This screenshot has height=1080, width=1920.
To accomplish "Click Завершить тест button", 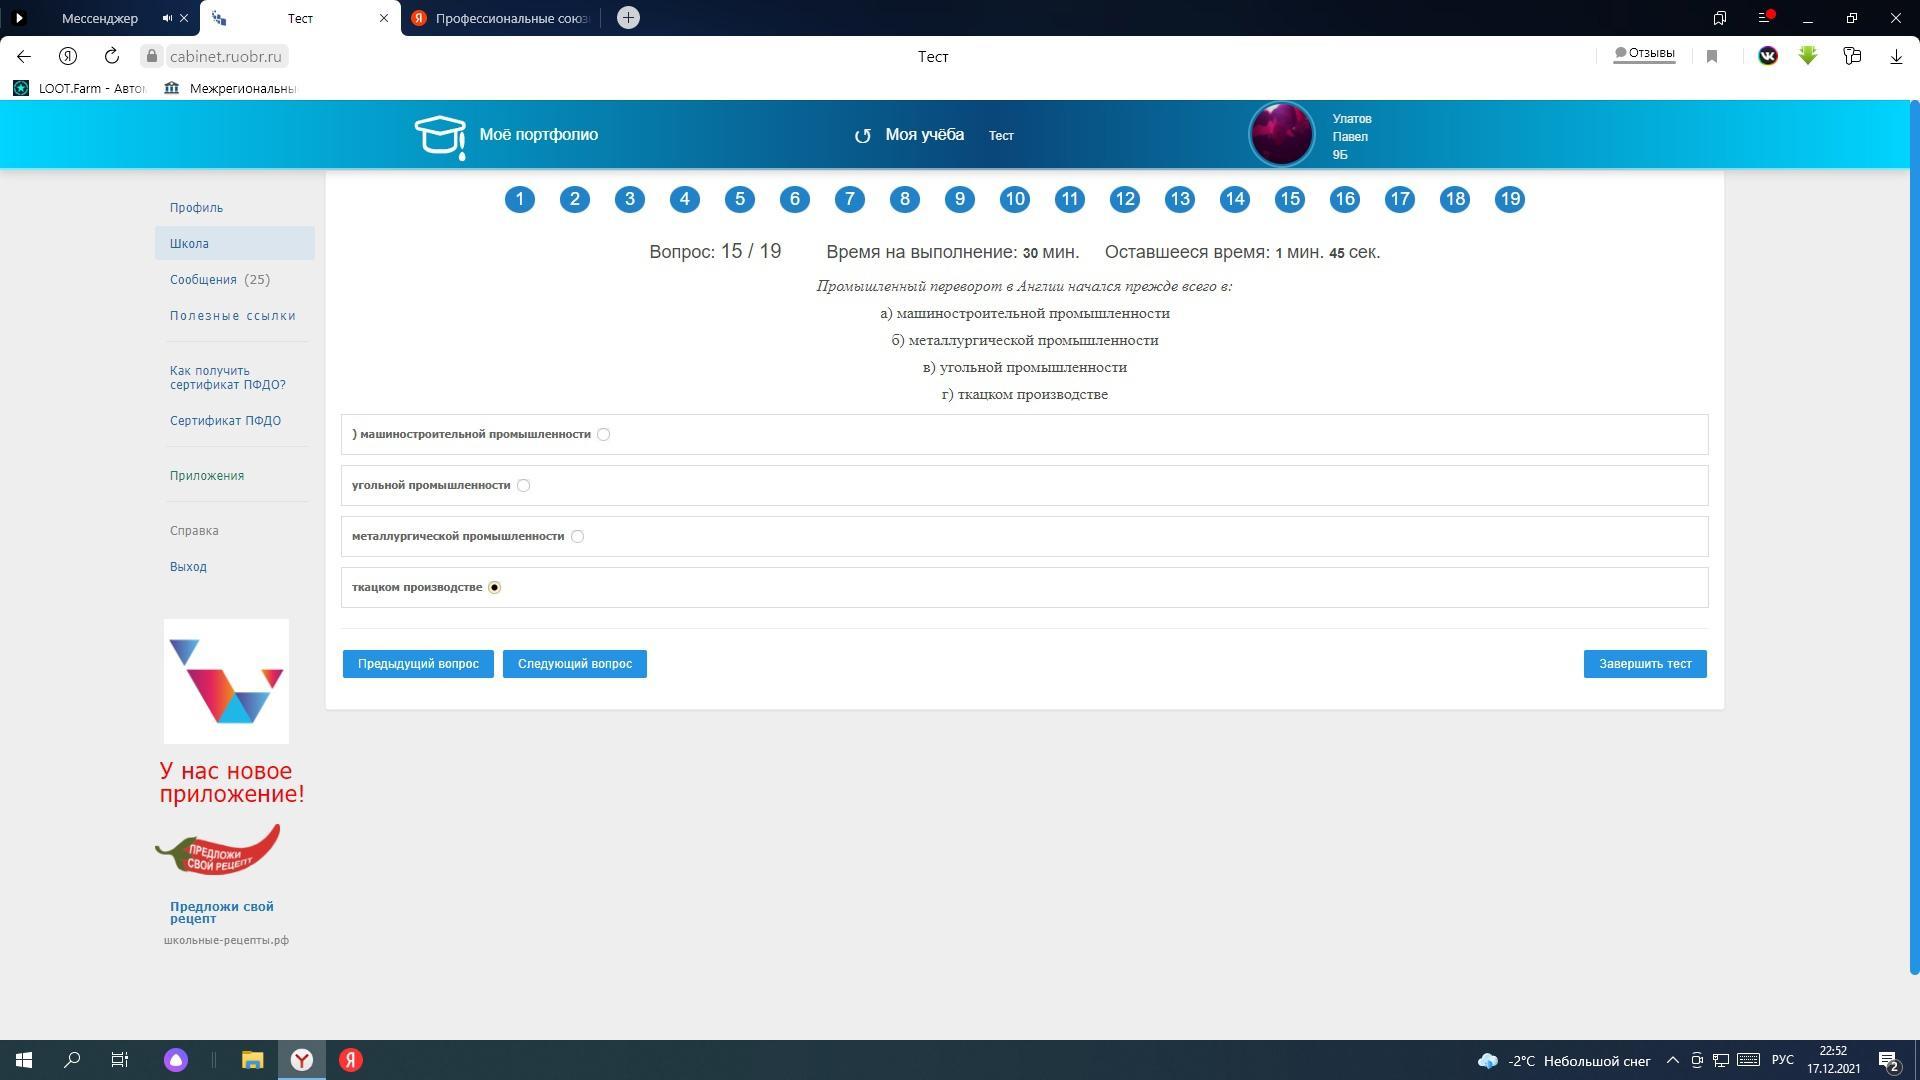I will point(1645,664).
